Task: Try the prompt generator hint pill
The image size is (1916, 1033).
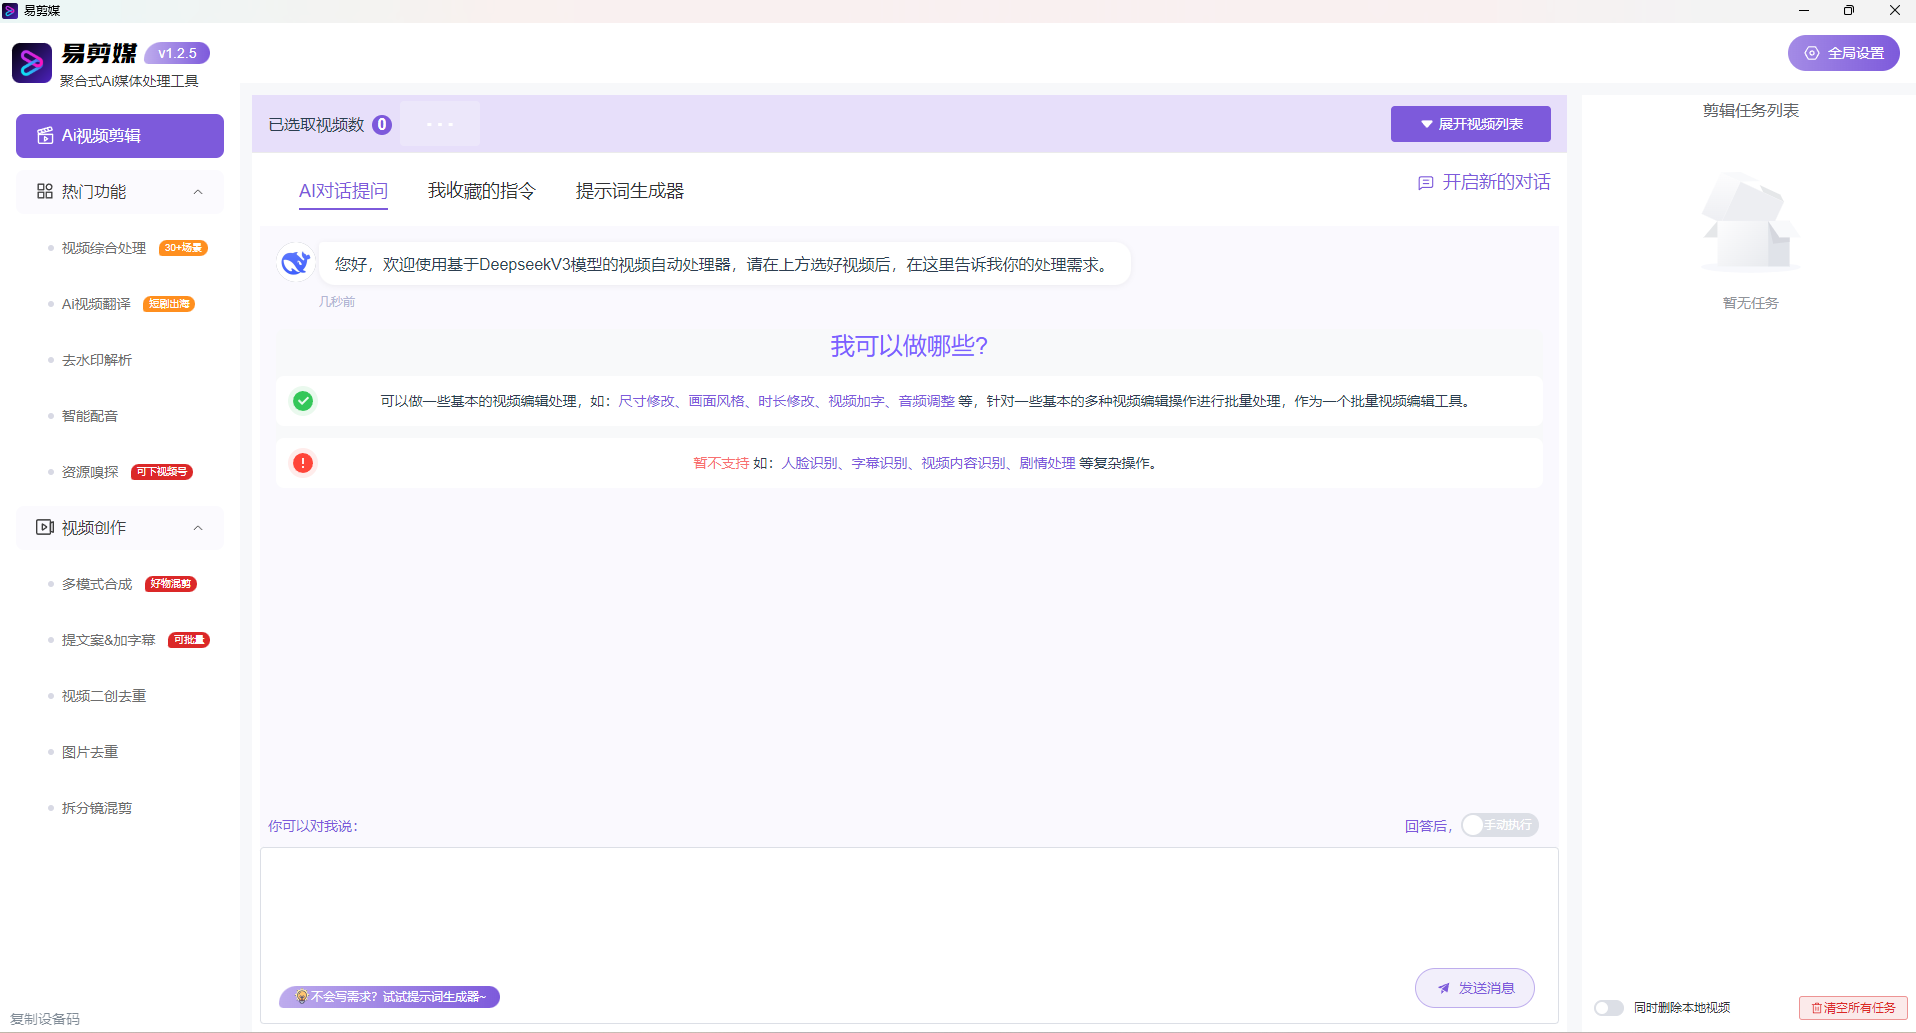Action: click(390, 997)
